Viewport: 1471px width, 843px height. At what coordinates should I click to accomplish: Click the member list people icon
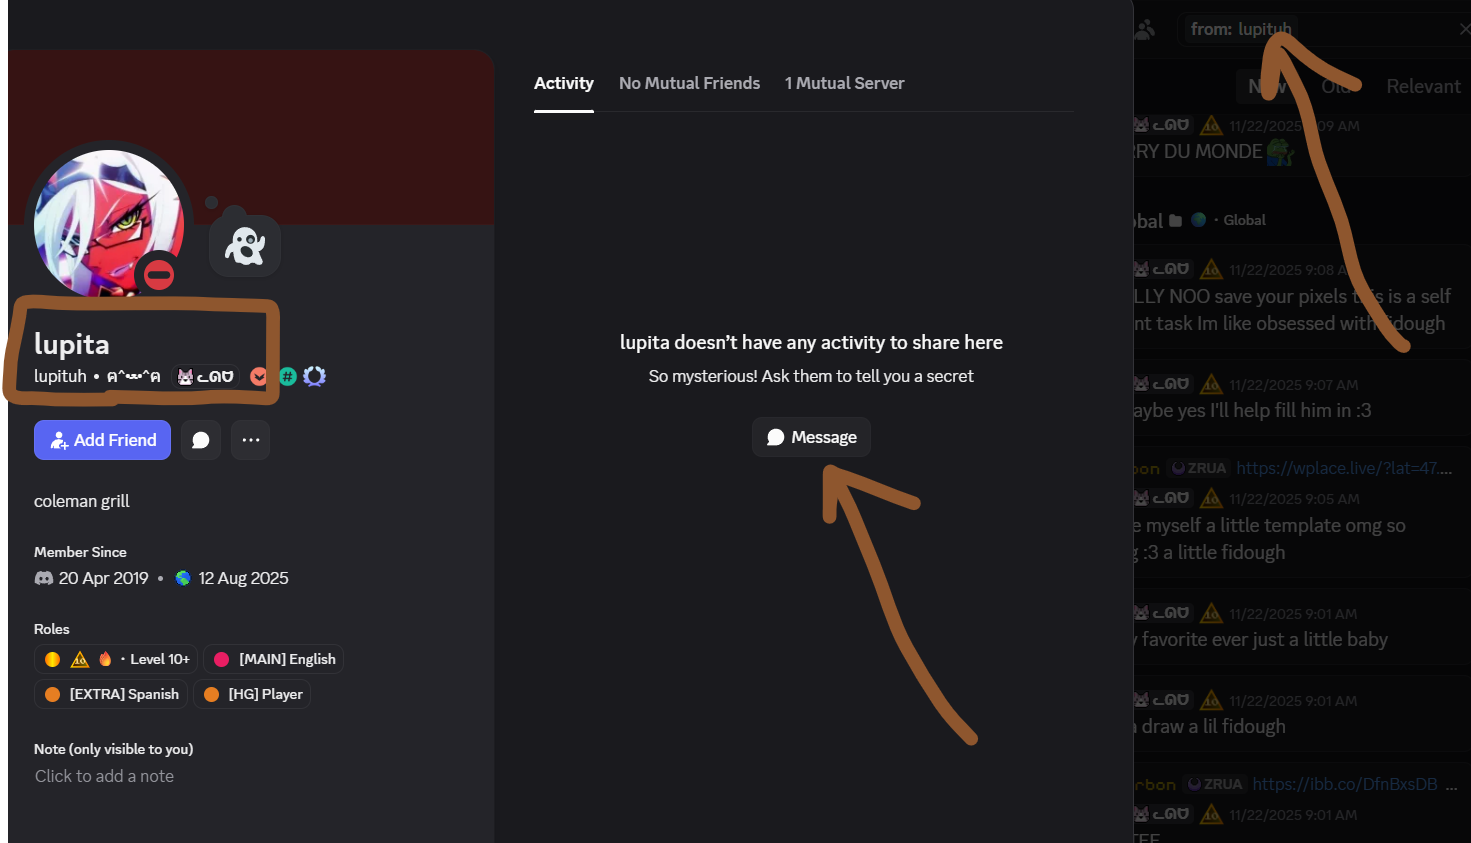click(1145, 29)
